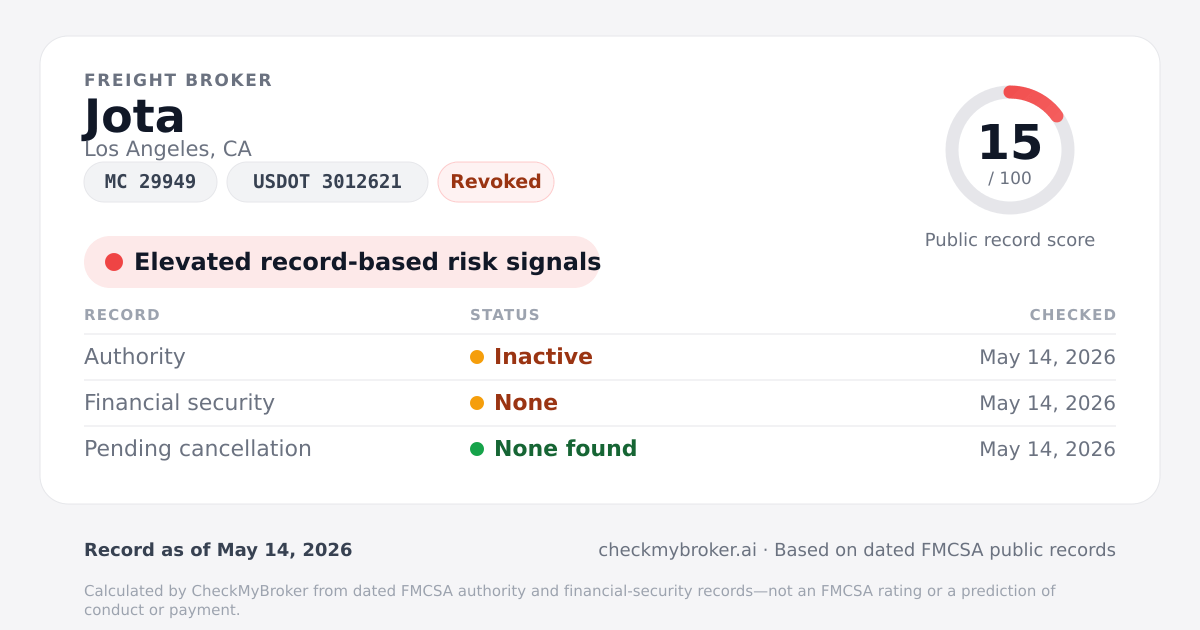This screenshot has width=1200, height=630.
Task: Open the checkmybroker.ai link in the footer
Action: 677,550
